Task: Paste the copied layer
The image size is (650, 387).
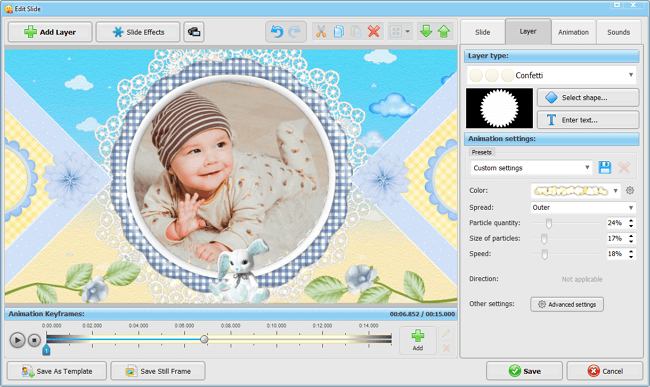Action: pyautogui.click(x=356, y=31)
